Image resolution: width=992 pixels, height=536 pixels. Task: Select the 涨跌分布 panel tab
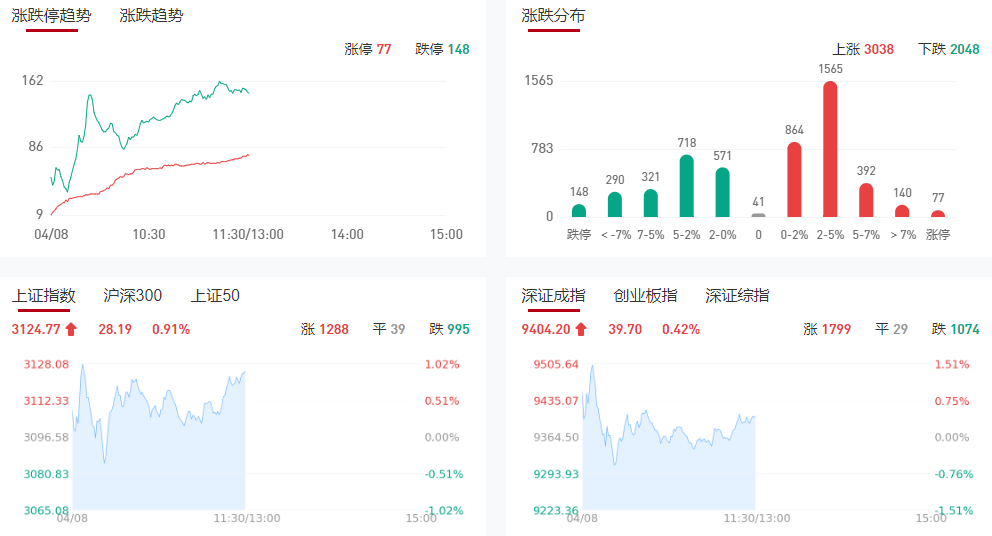tap(553, 16)
